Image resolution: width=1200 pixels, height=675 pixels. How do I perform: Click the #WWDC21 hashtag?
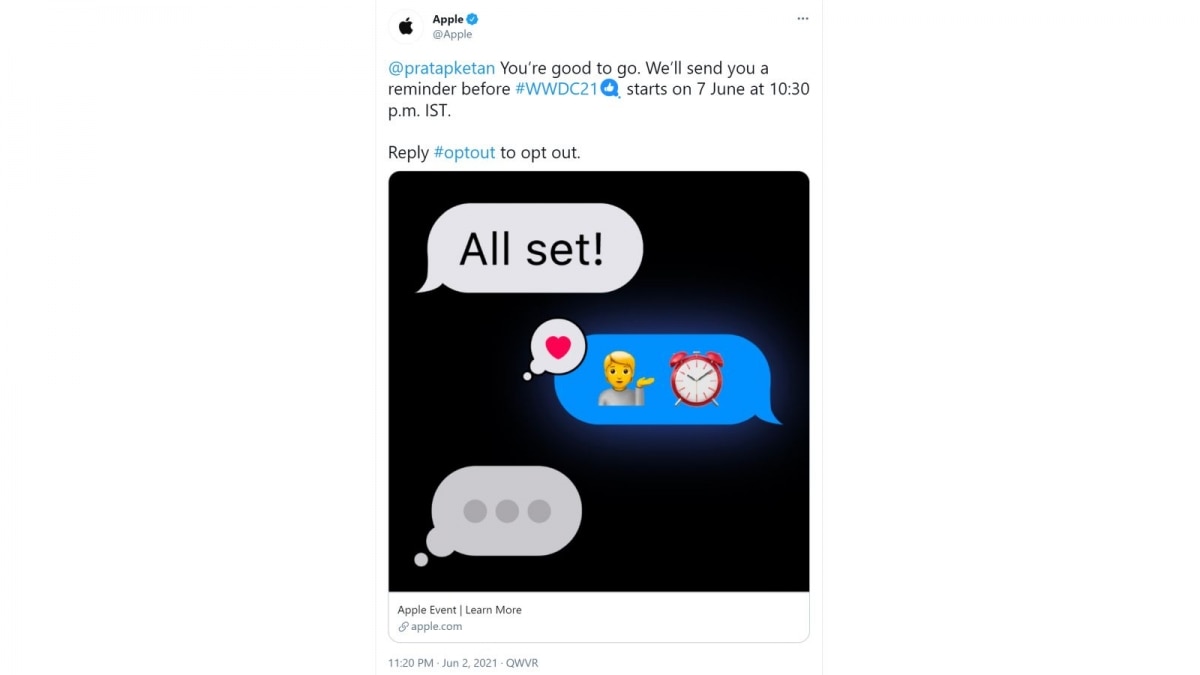556,89
